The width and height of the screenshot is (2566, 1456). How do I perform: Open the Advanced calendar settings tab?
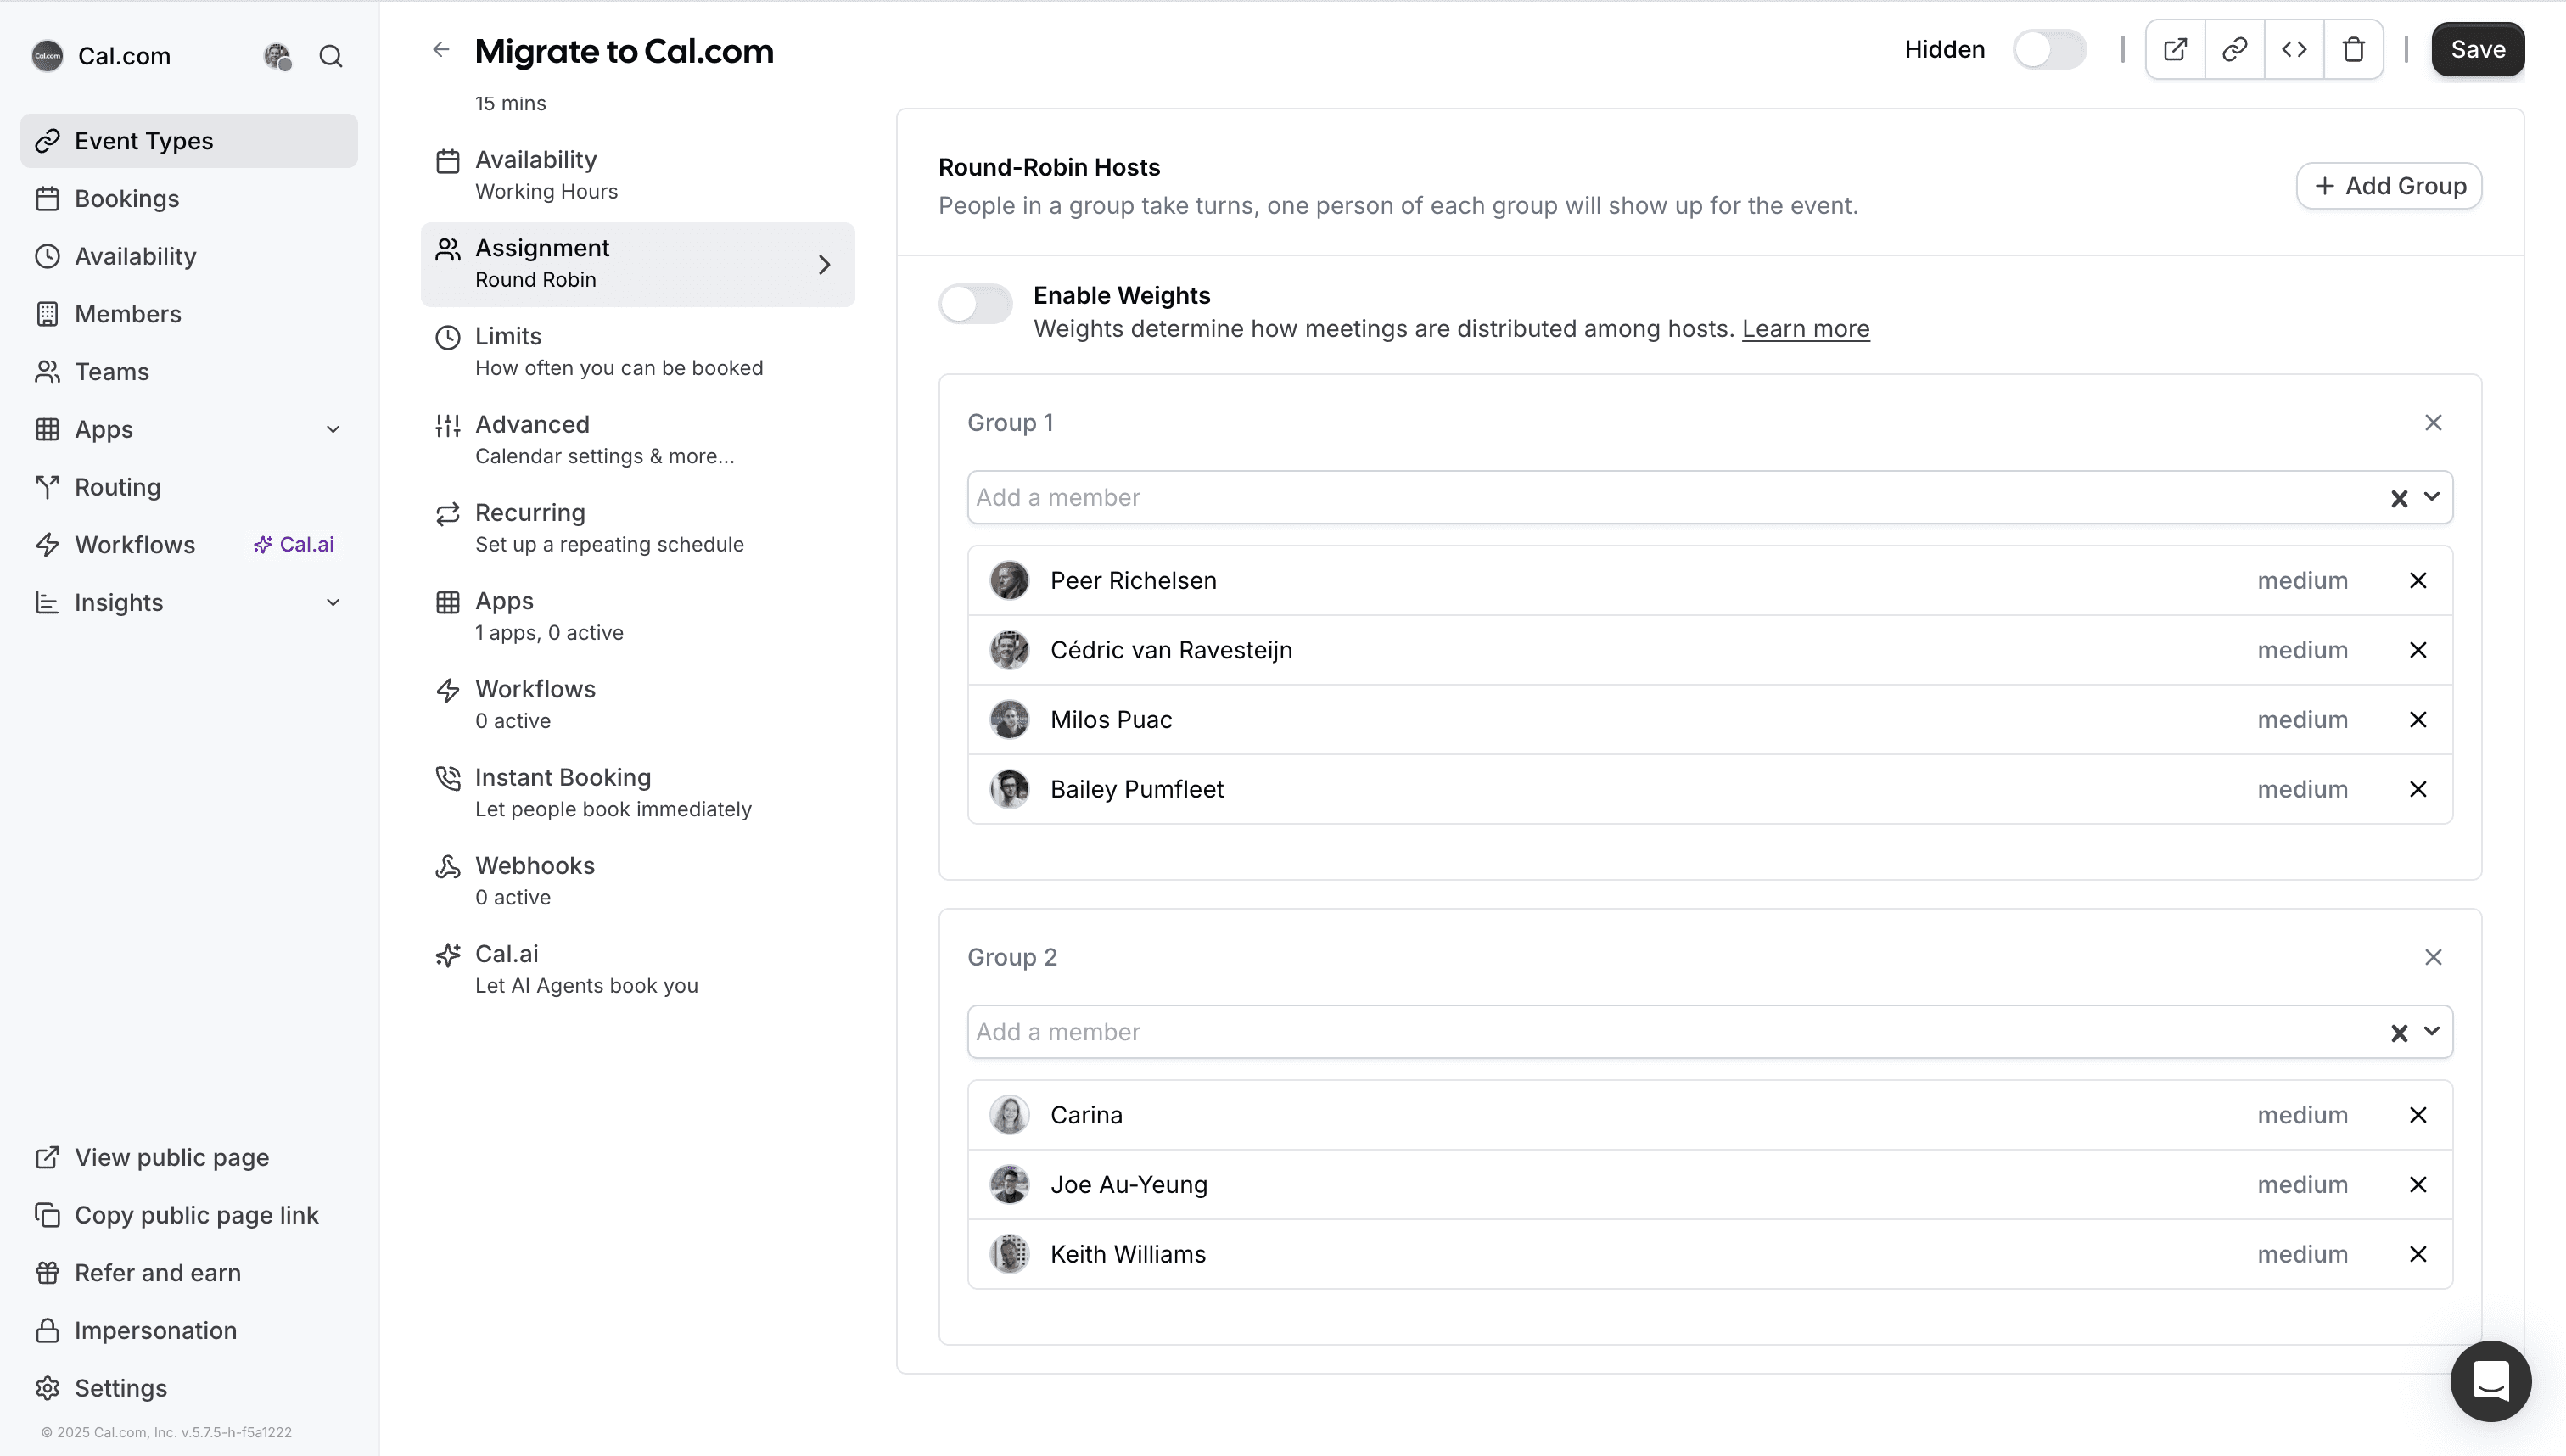click(638, 440)
